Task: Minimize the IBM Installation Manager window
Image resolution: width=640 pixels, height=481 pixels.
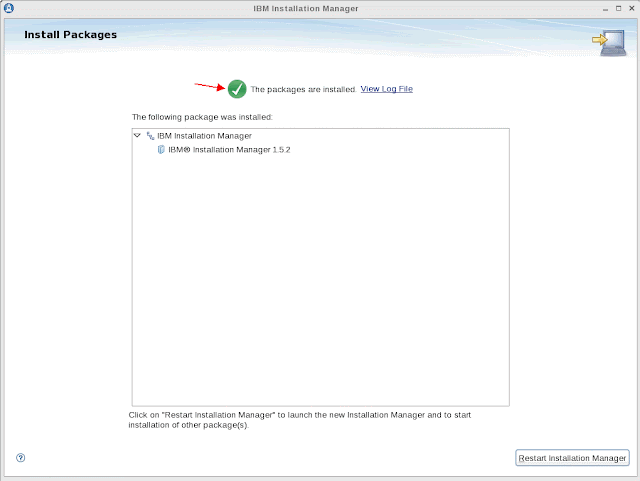Action: pyautogui.click(x=605, y=9)
